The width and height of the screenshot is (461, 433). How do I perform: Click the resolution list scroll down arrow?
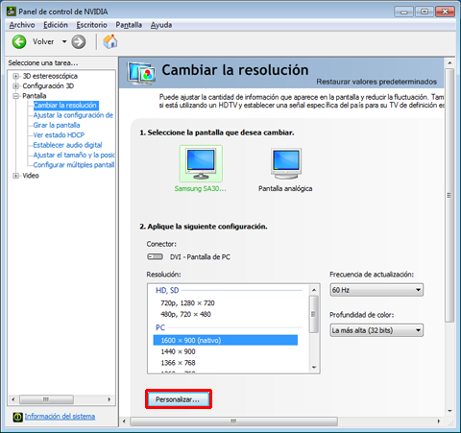coord(314,367)
